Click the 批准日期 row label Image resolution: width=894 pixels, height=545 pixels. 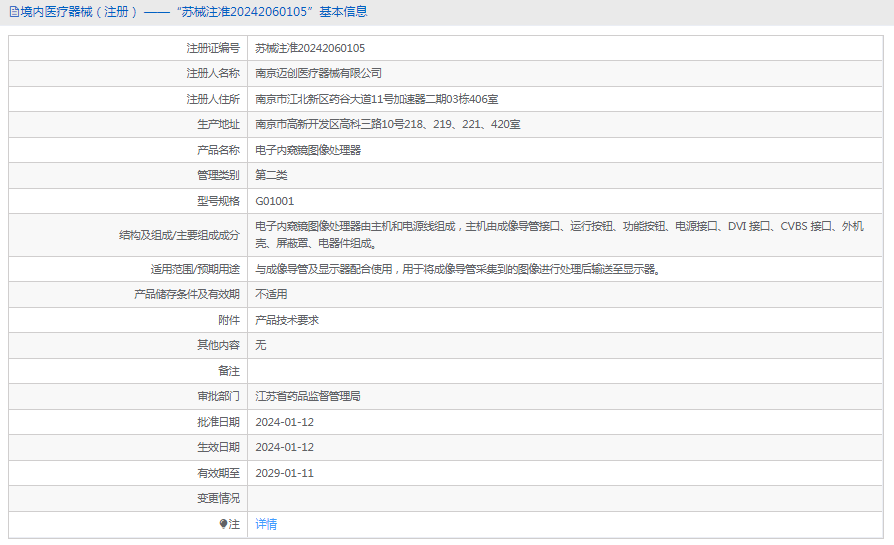[218, 422]
